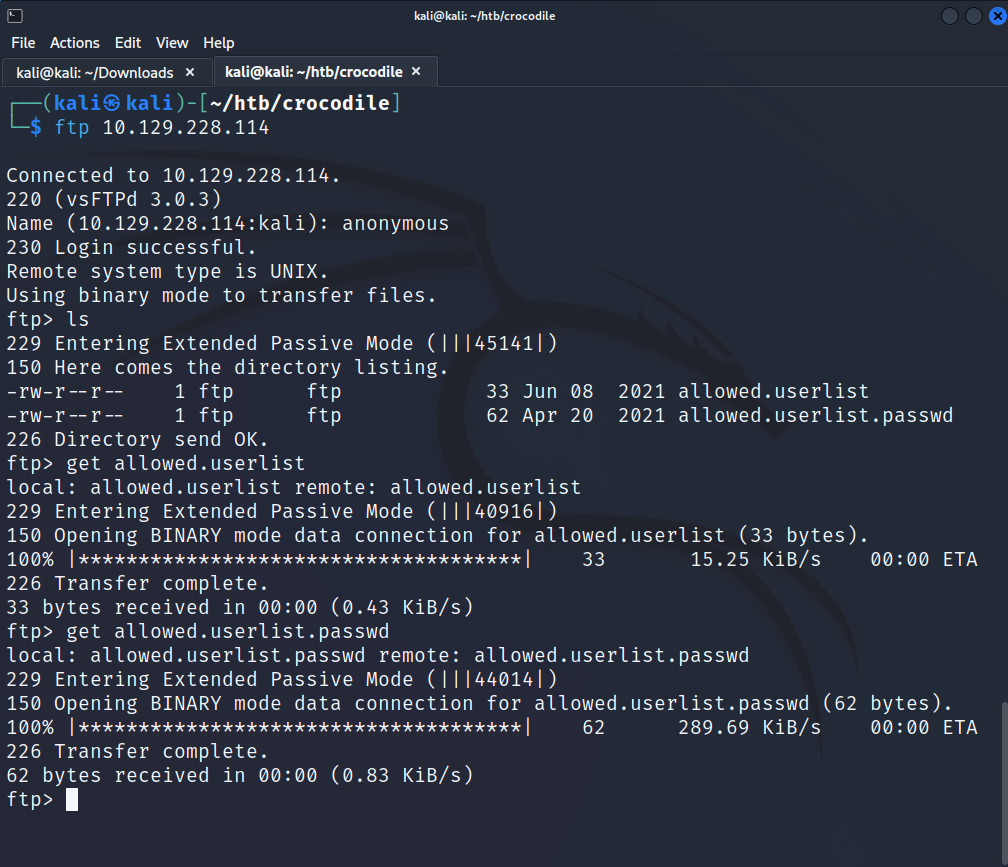The height and width of the screenshot is (867, 1008).
Task: Select the ~/htb/crocodile terminal tab
Action: tap(313, 72)
